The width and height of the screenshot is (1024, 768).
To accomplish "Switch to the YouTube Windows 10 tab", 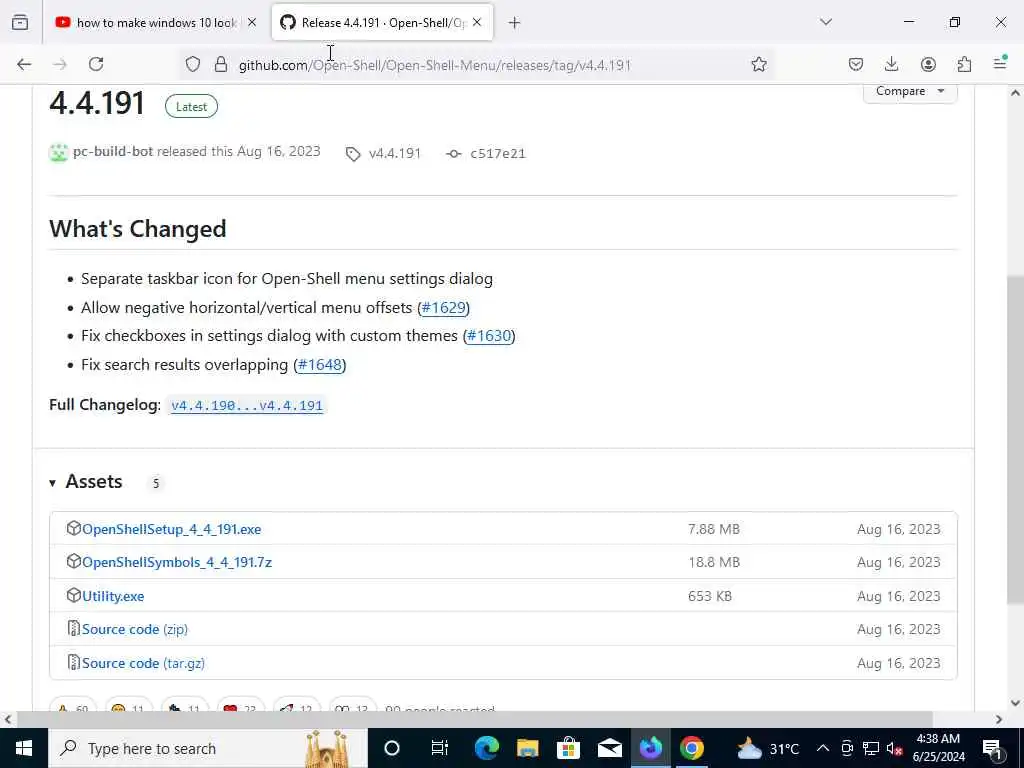I will 157,23.
